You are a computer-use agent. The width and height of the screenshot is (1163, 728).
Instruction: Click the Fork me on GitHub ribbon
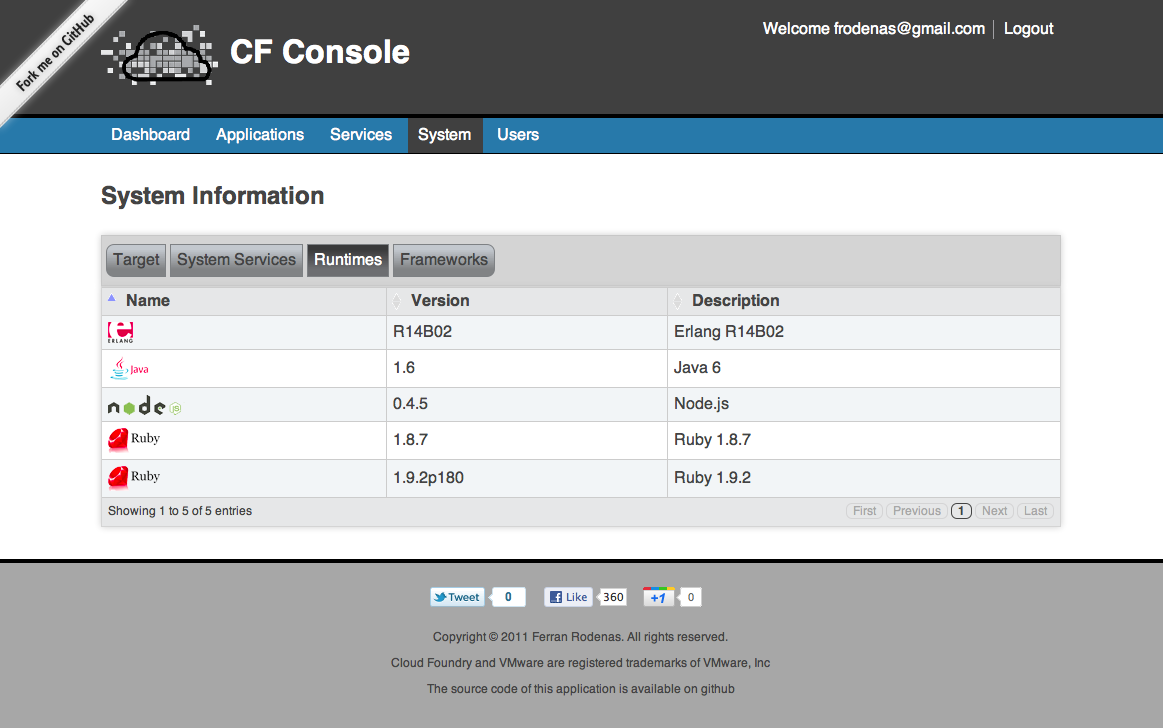coord(56,52)
